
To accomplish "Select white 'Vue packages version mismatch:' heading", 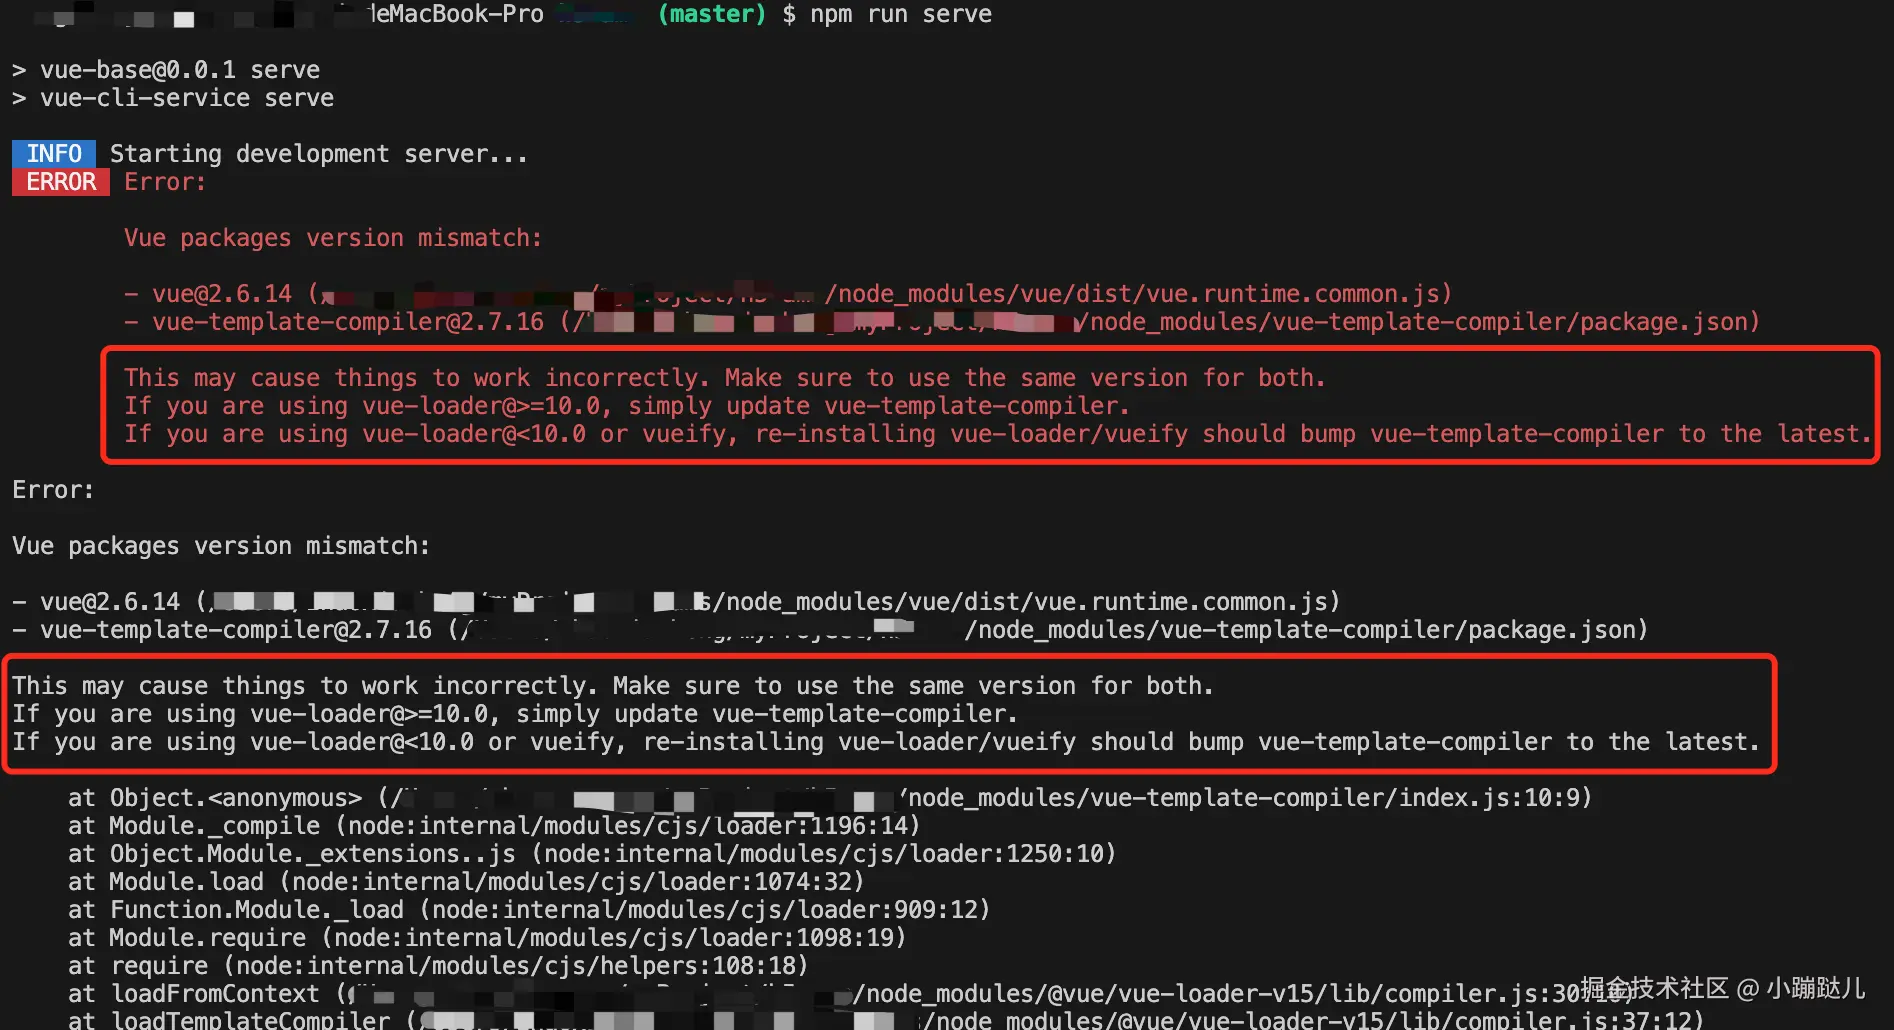I will pyautogui.click(x=221, y=546).
